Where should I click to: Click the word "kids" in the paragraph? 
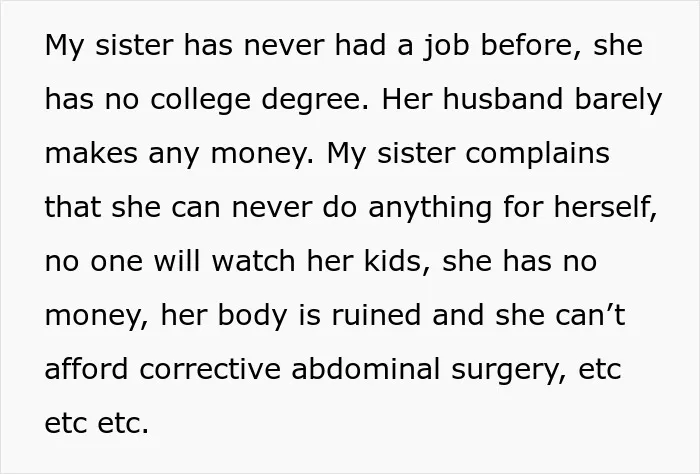click(392, 262)
